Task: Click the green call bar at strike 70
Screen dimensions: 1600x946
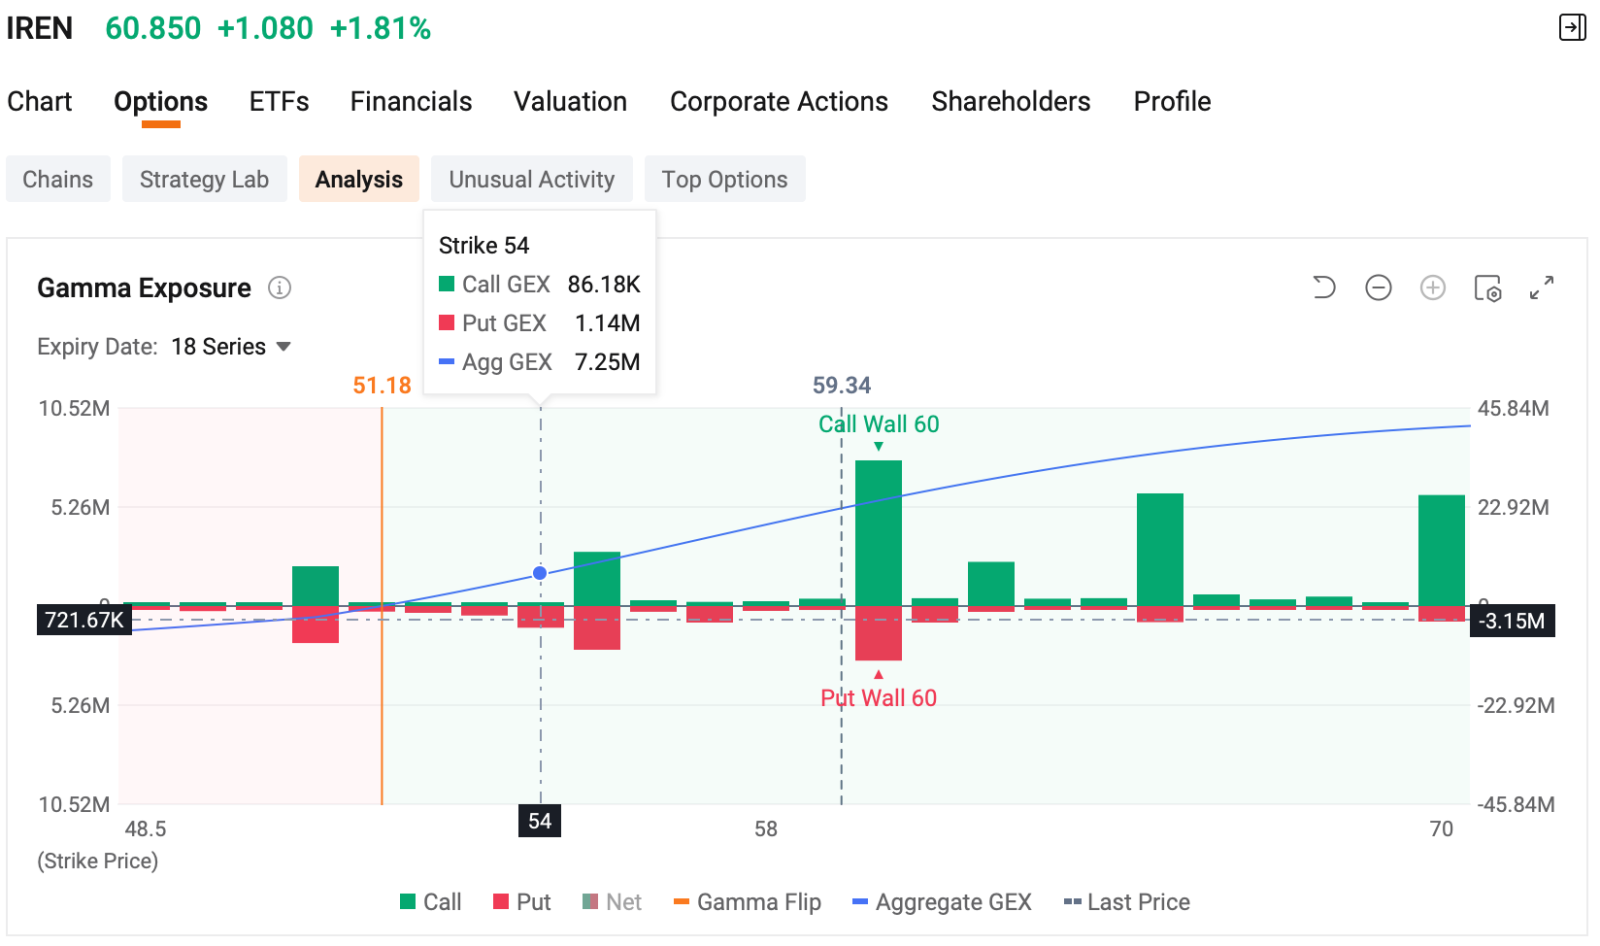Action: click(x=1441, y=550)
